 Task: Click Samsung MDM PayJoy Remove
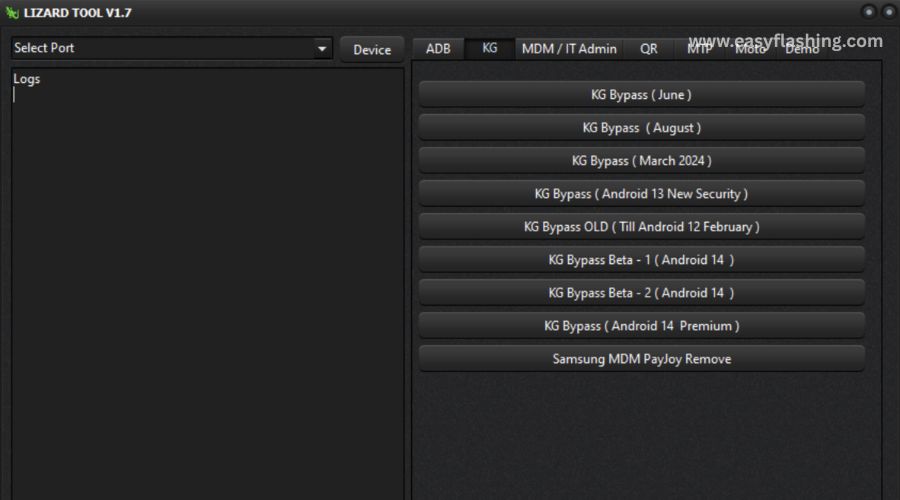pyautogui.click(x=642, y=359)
